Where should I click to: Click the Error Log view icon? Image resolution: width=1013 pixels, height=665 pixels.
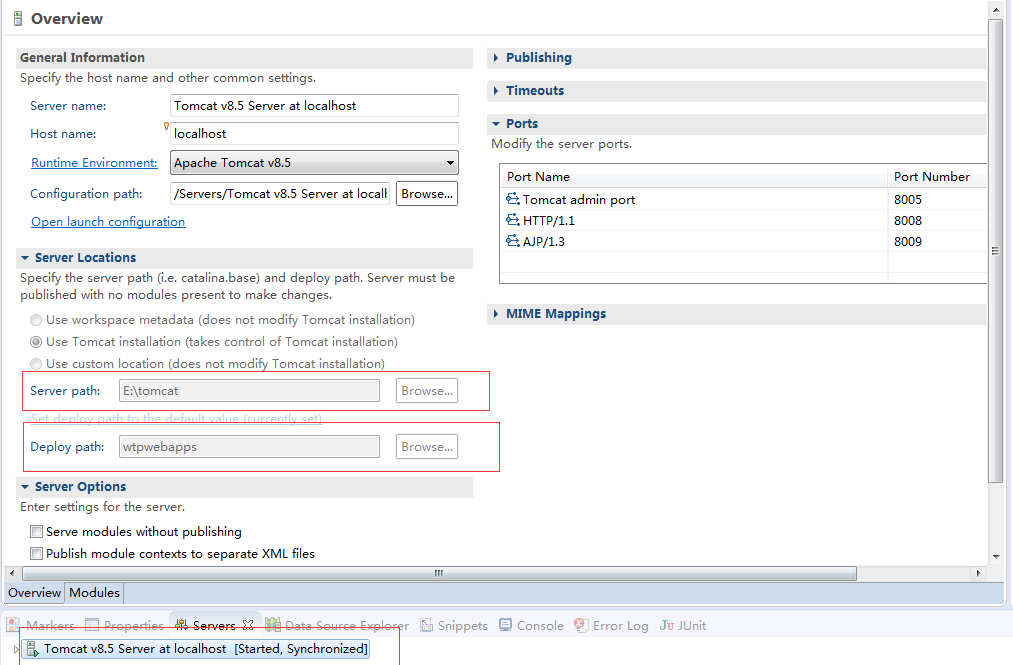tap(581, 625)
